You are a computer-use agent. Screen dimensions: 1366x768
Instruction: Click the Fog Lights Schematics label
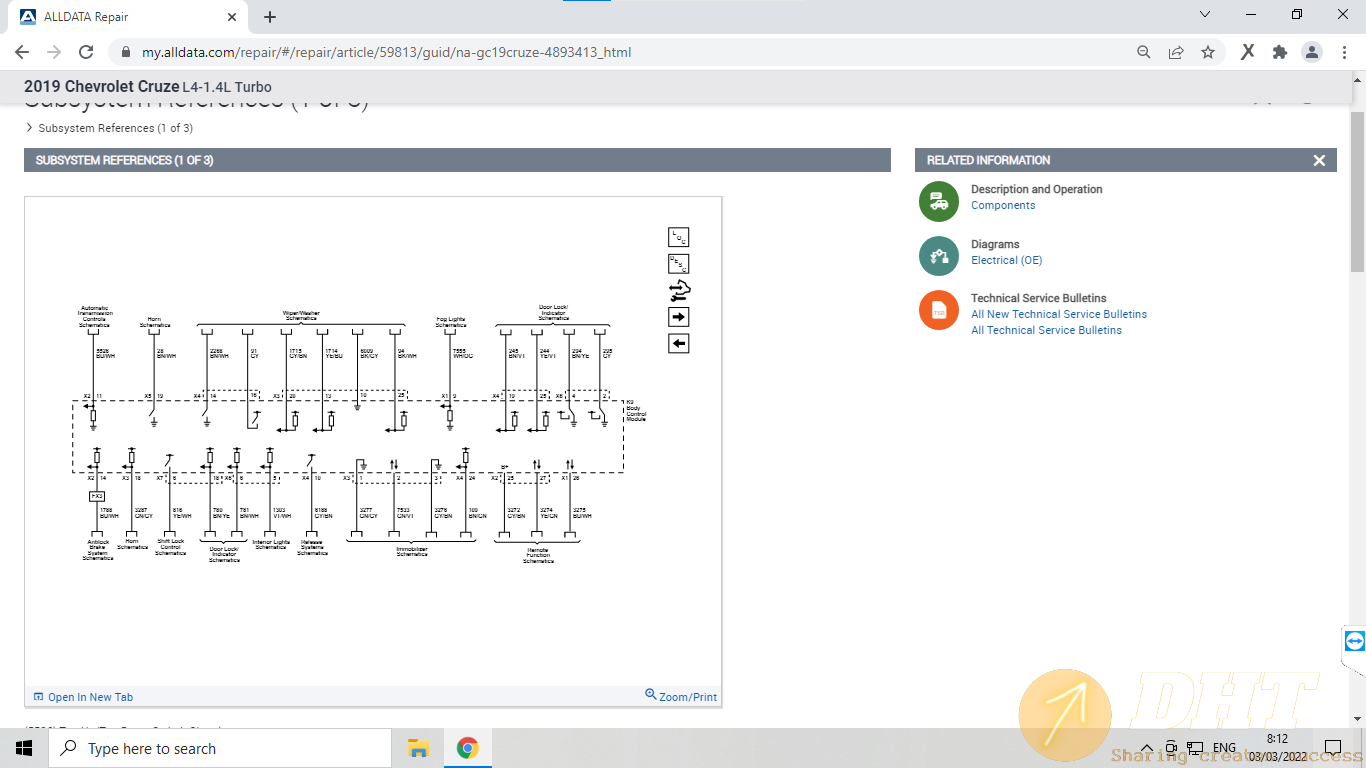451,322
